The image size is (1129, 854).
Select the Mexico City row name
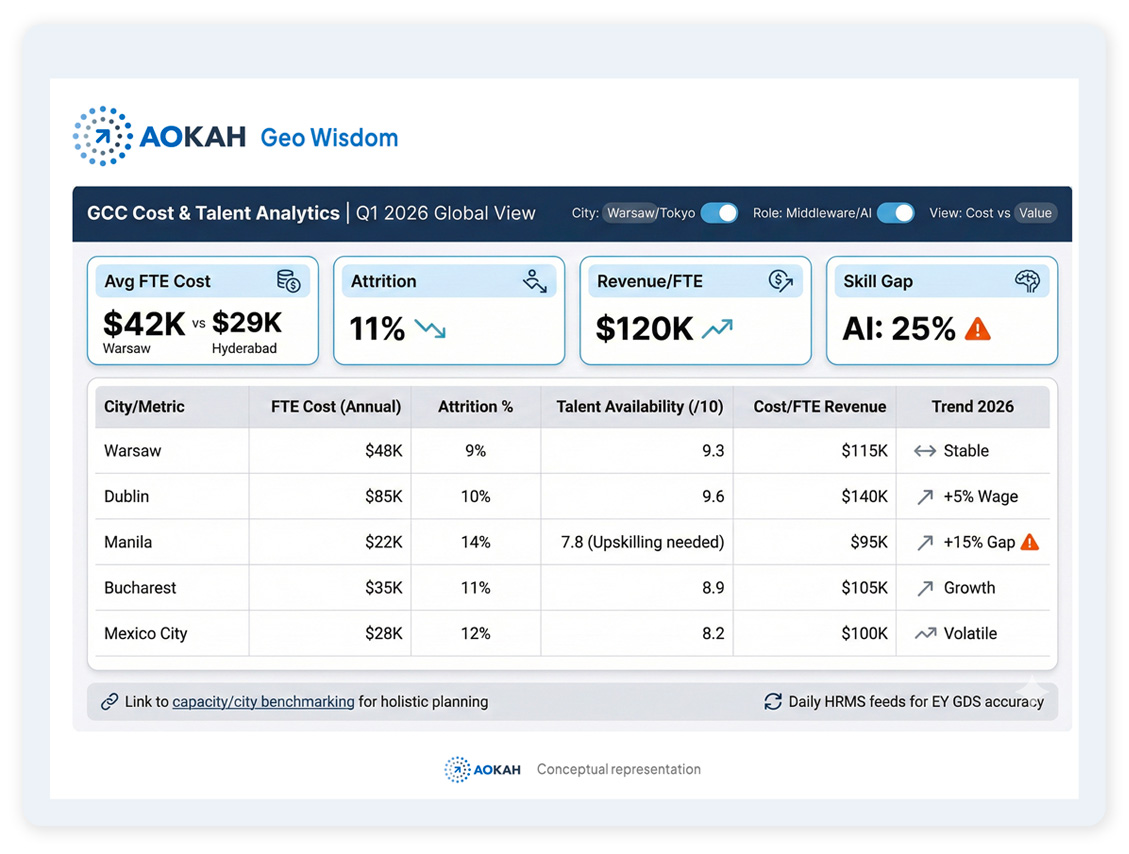pyautogui.click(x=145, y=634)
